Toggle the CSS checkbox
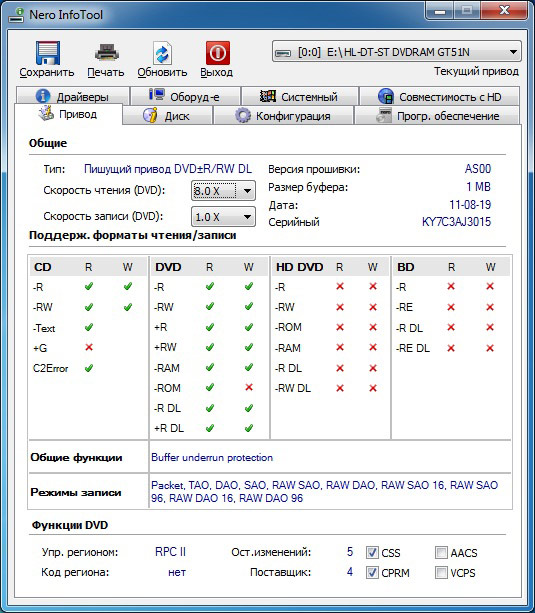 pos(372,552)
